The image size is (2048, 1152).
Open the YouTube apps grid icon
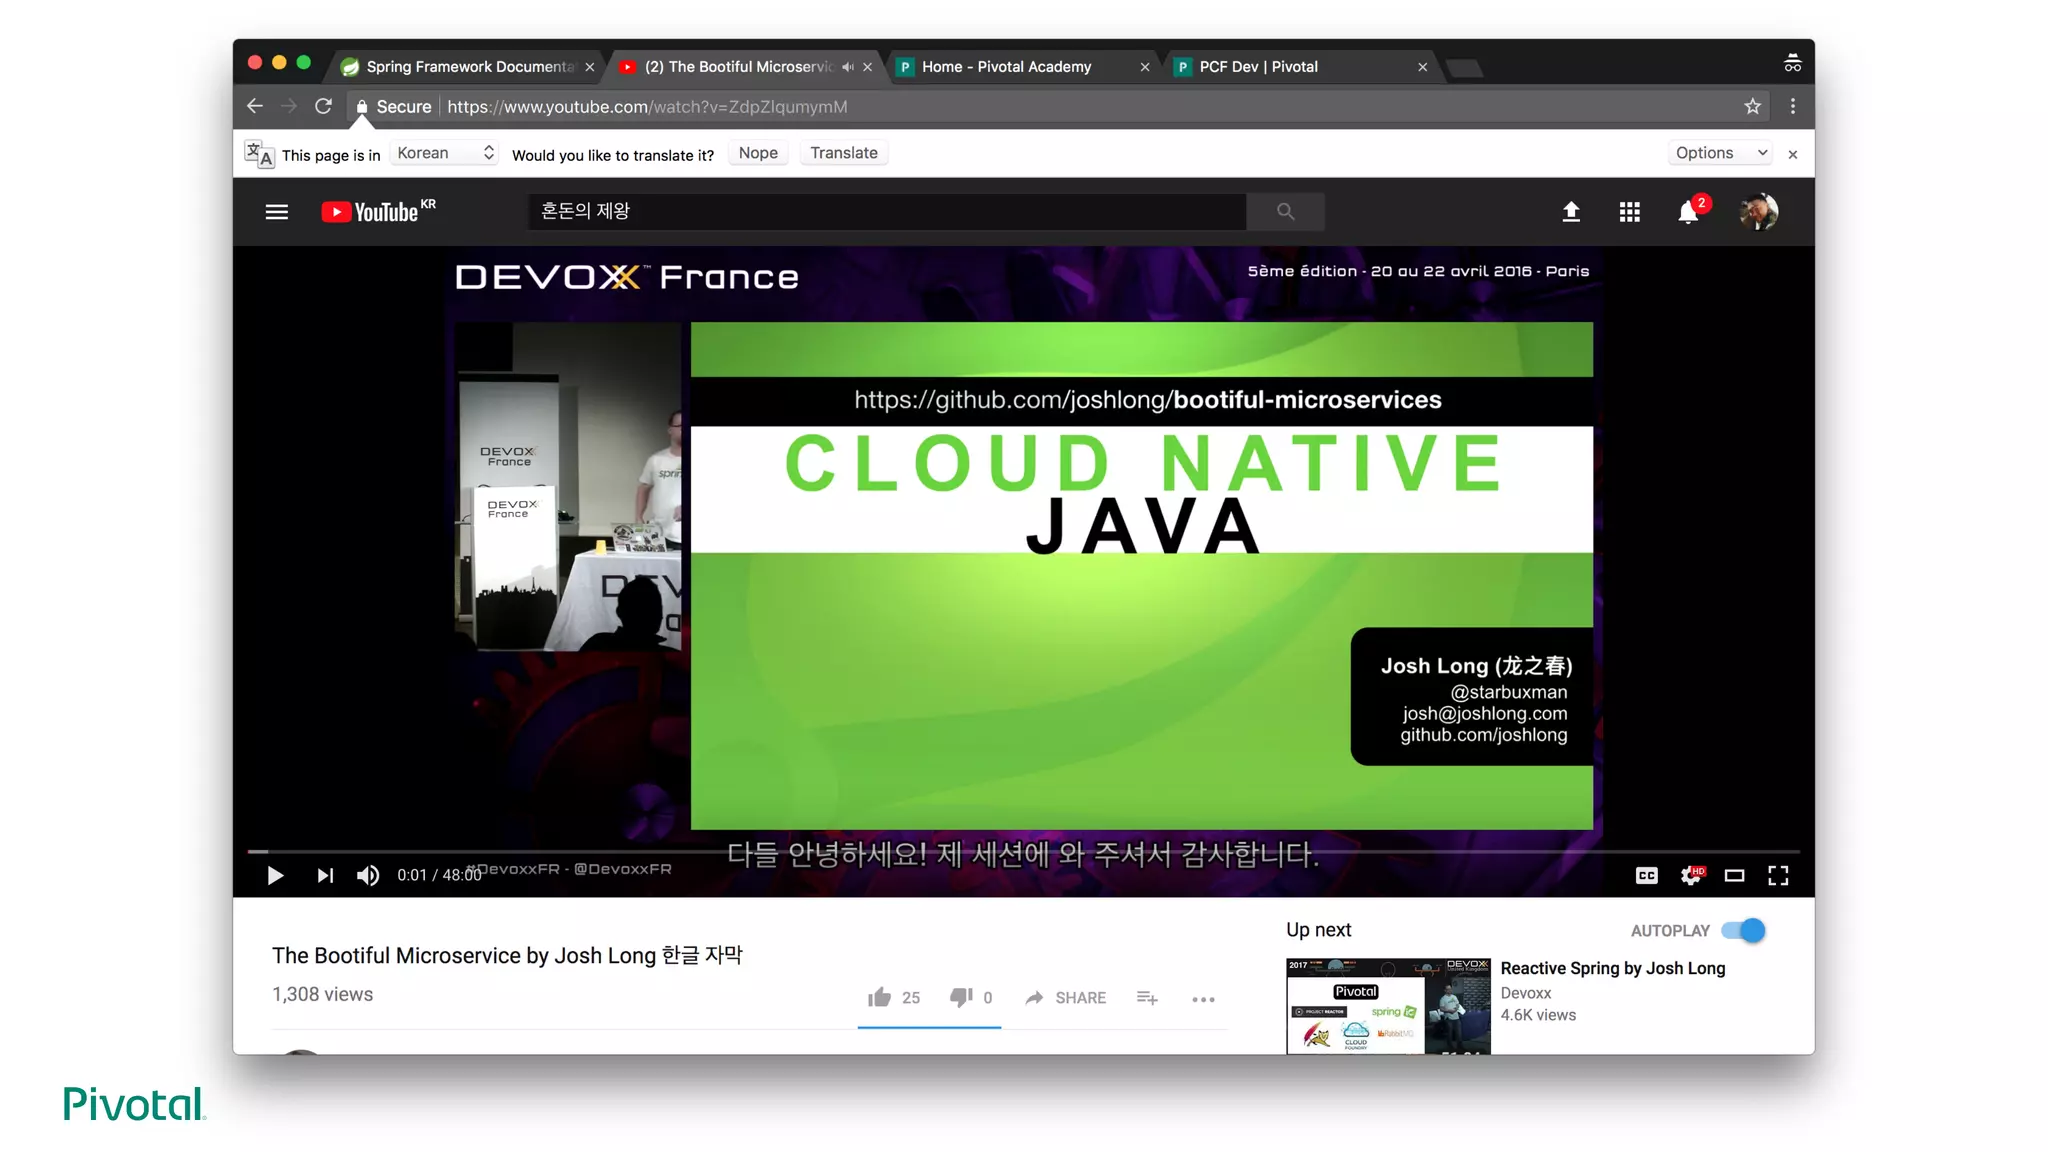[1629, 212]
